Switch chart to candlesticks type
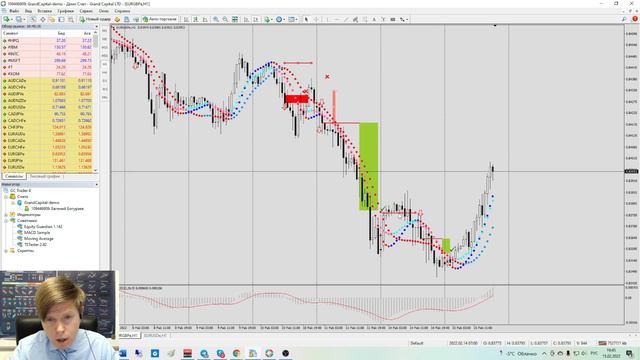Viewport: 640px width, 360px height. pos(196,19)
